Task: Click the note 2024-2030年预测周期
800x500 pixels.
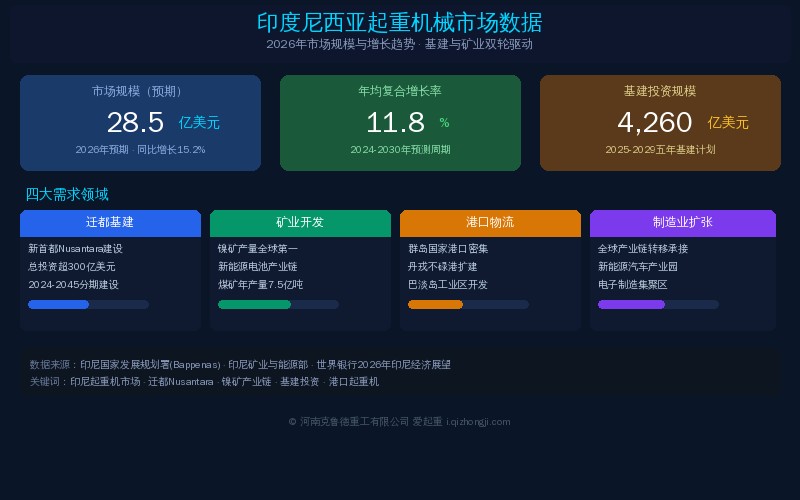Action: coord(400,149)
